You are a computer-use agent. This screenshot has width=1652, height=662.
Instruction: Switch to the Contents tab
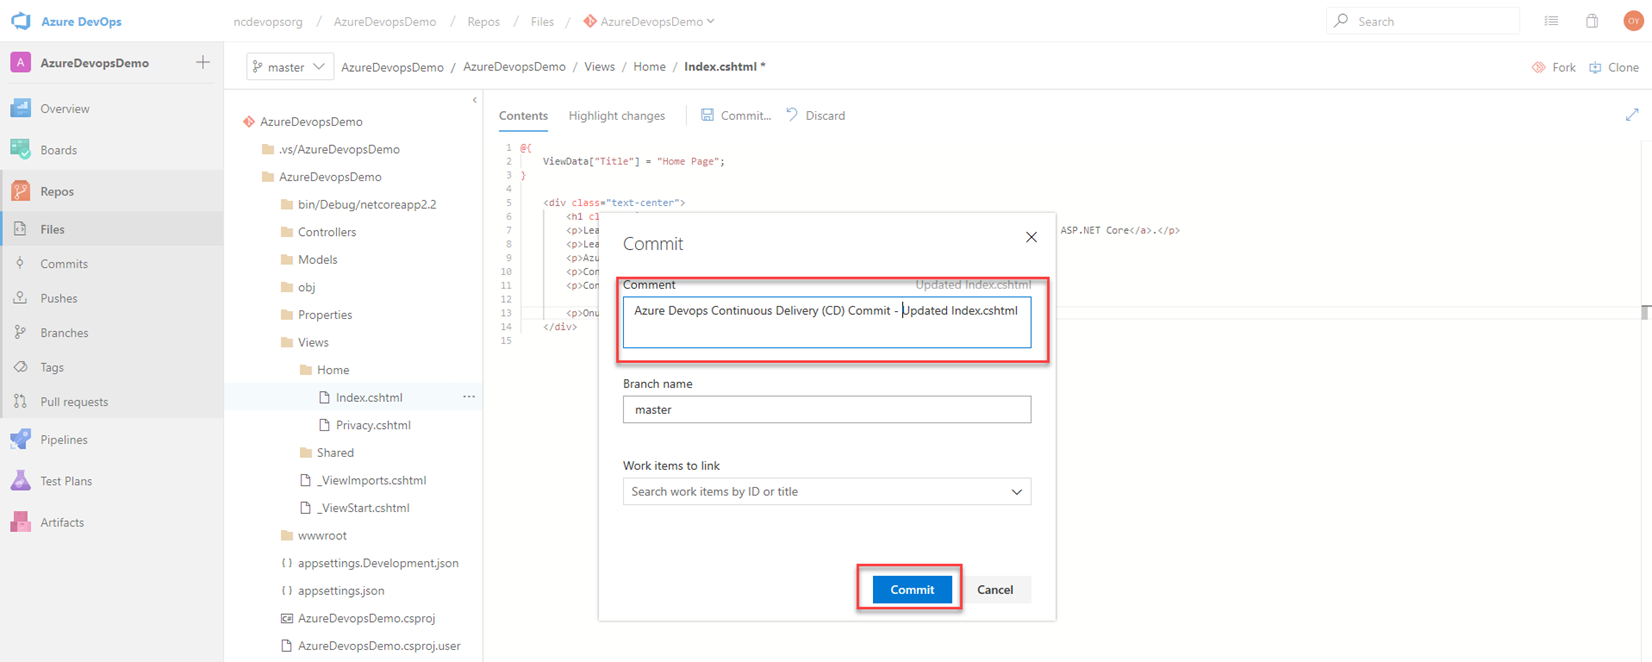click(523, 116)
